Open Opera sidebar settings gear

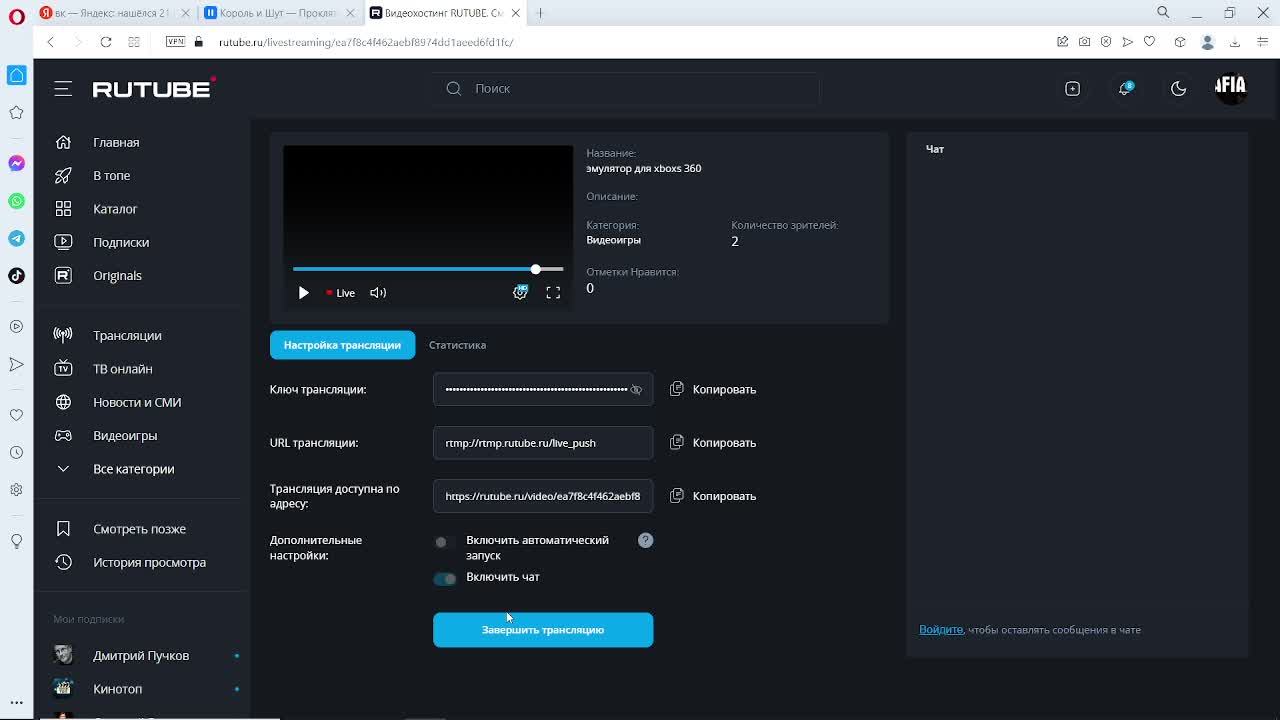click(16, 490)
